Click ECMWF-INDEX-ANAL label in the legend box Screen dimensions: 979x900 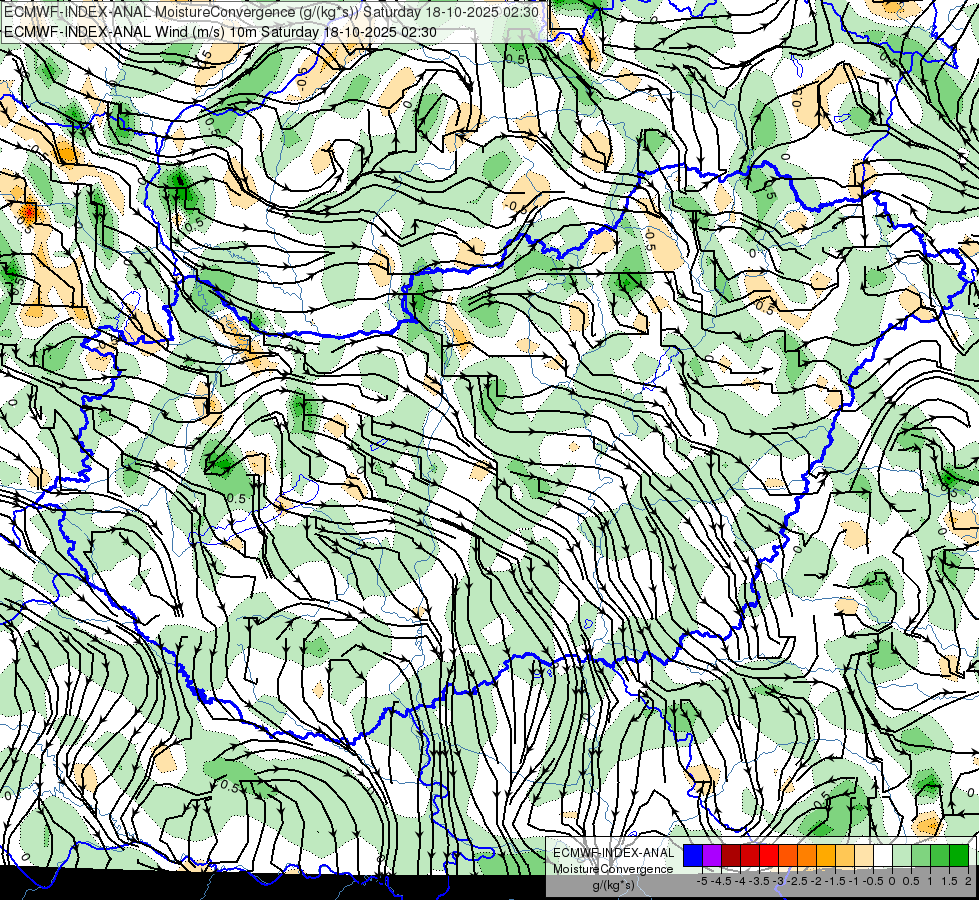[614, 853]
